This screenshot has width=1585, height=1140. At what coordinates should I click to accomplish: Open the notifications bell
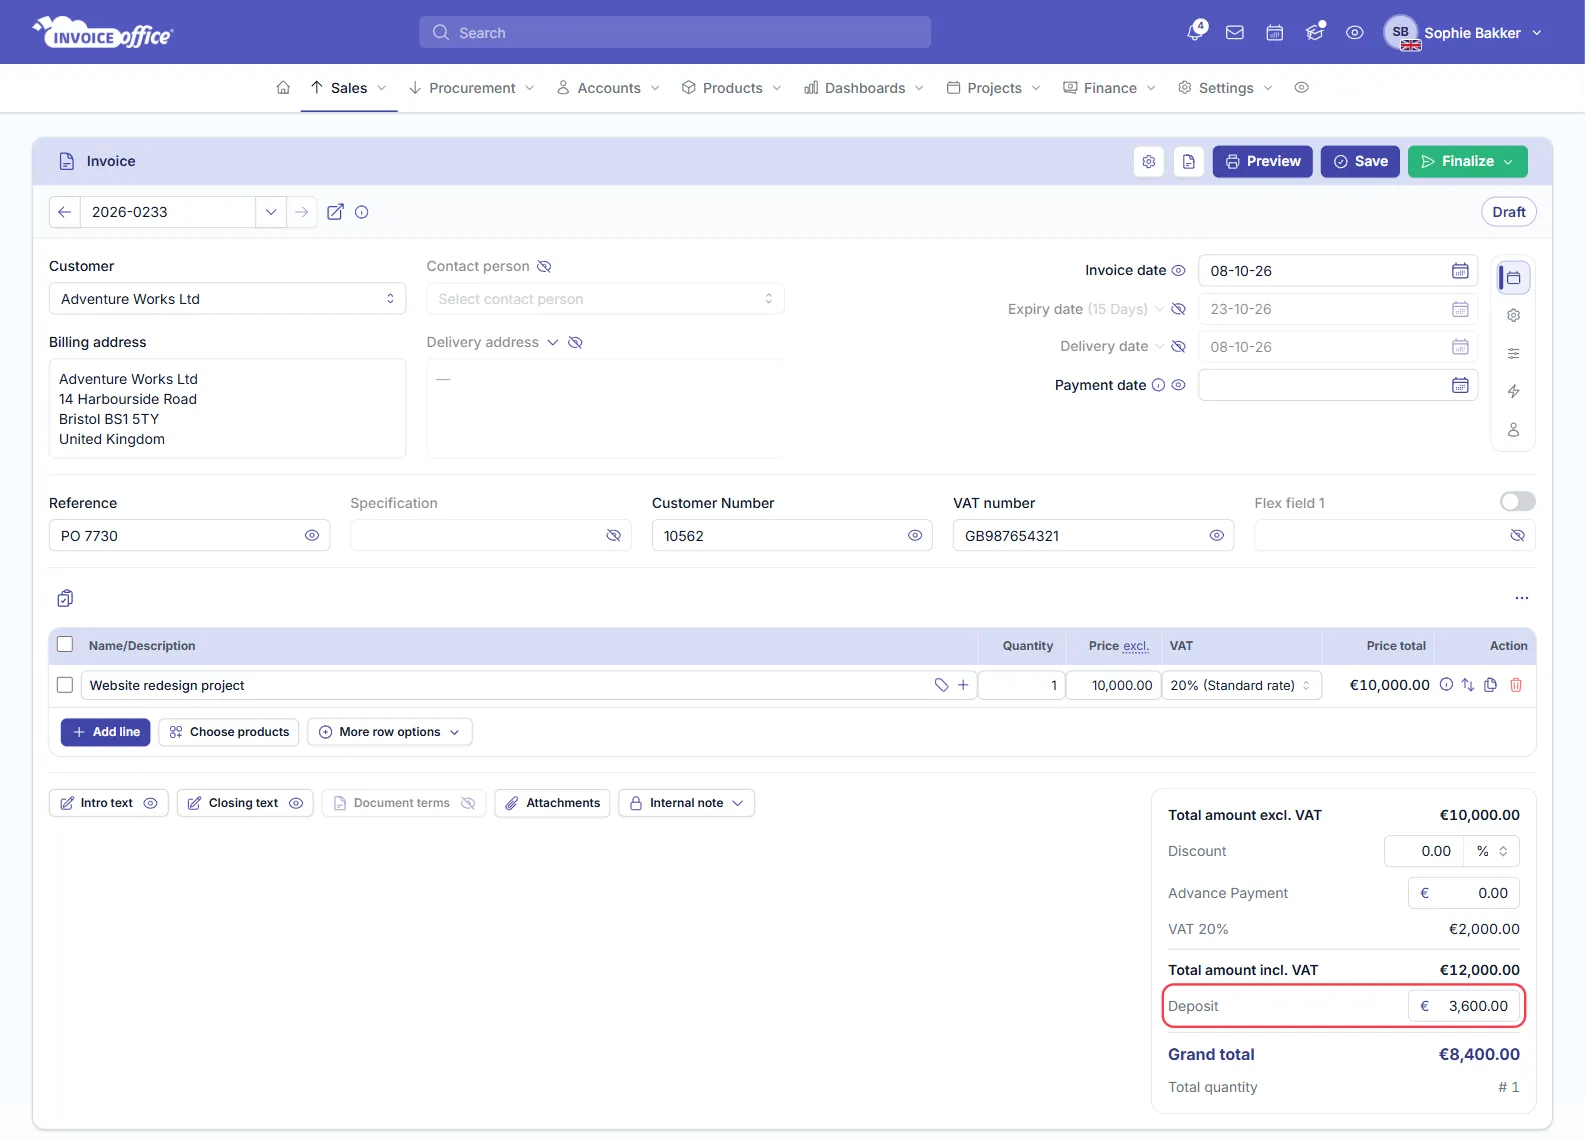click(1195, 32)
